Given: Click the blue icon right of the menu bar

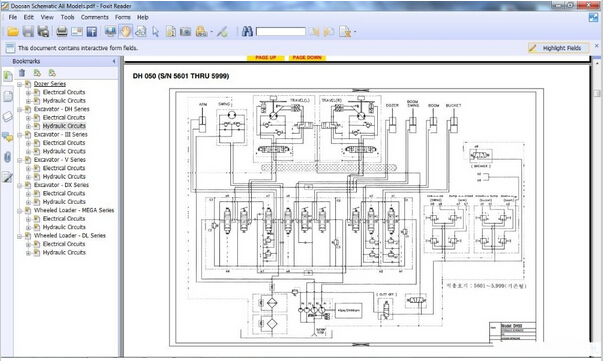Looking at the screenshot, I should [593, 18].
